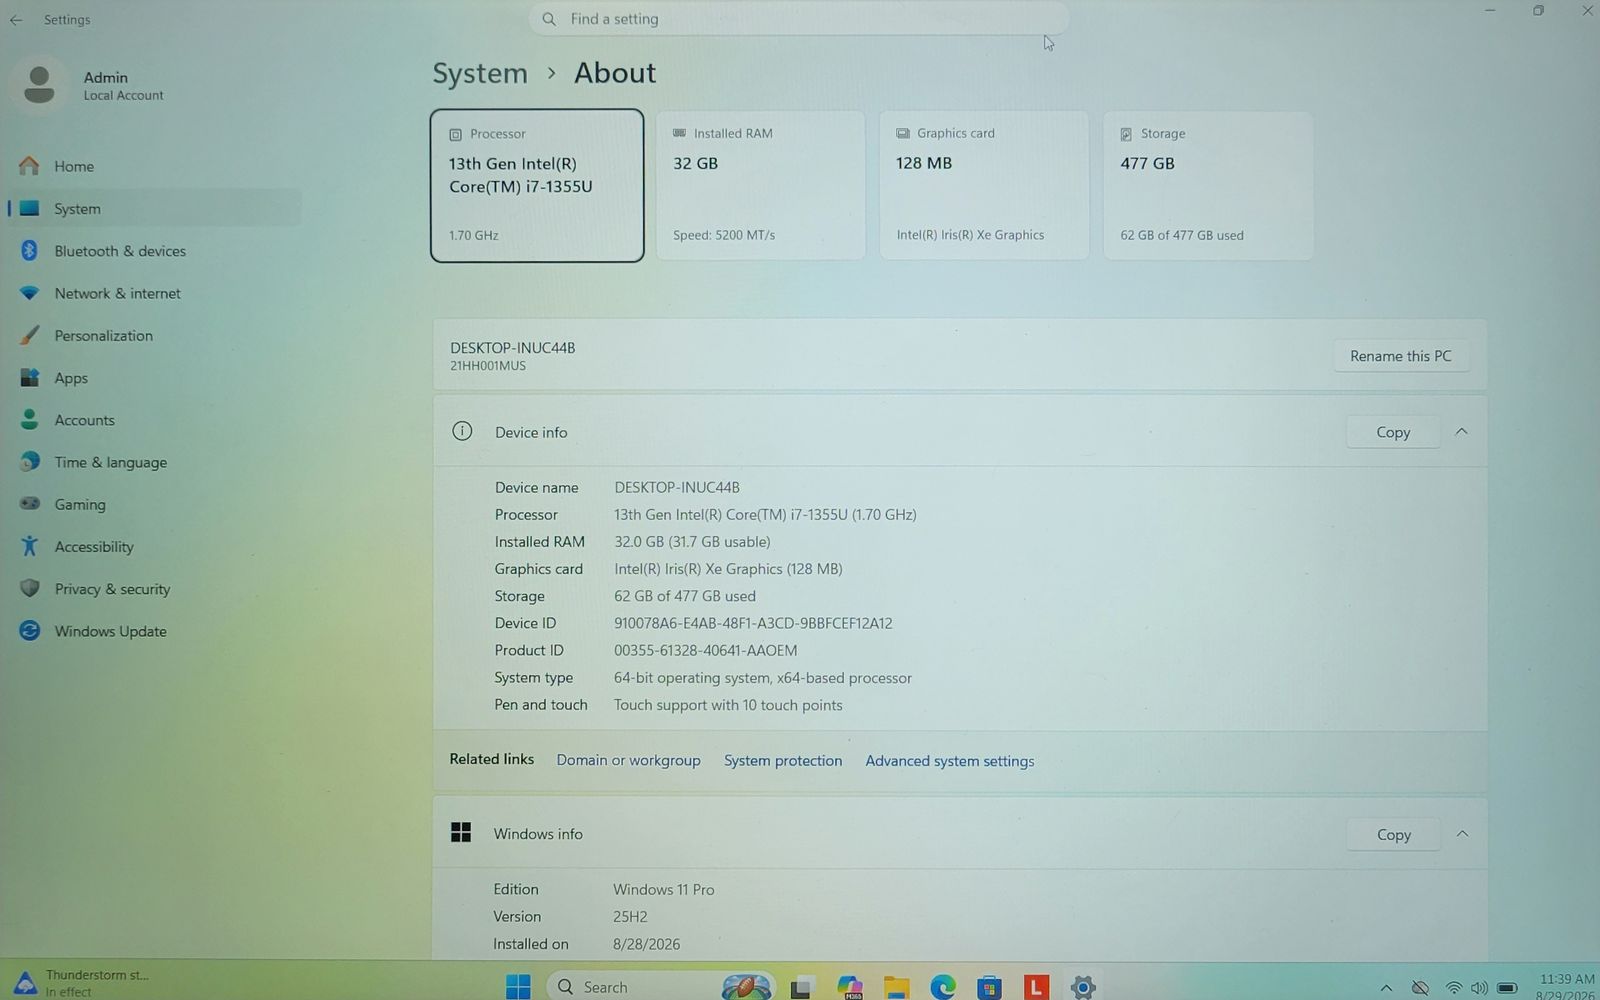Click the Privacy & security shield icon
The width and height of the screenshot is (1600, 1000).
[x=30, y=589]
